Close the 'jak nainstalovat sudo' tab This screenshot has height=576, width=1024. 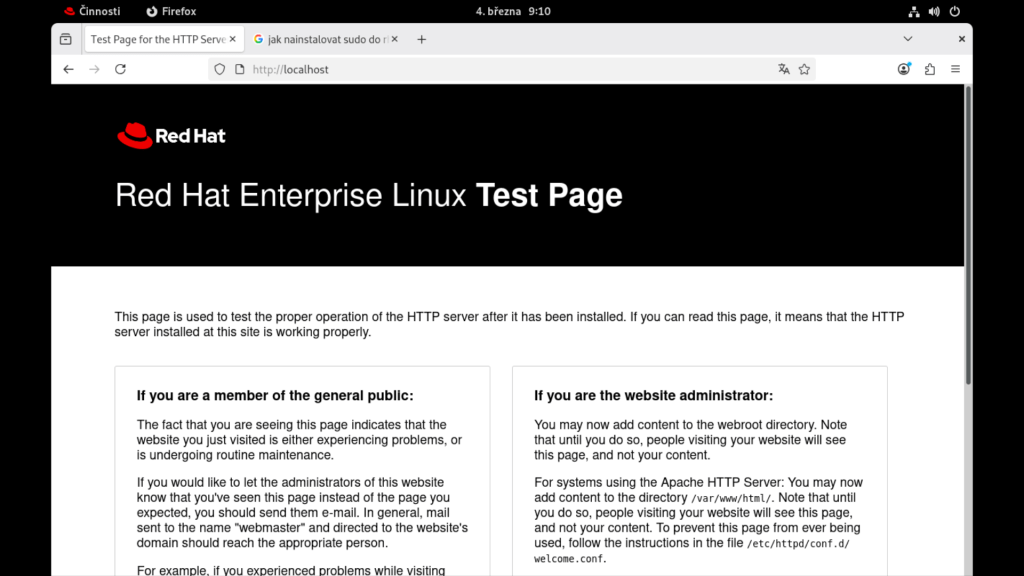(394, 39)
